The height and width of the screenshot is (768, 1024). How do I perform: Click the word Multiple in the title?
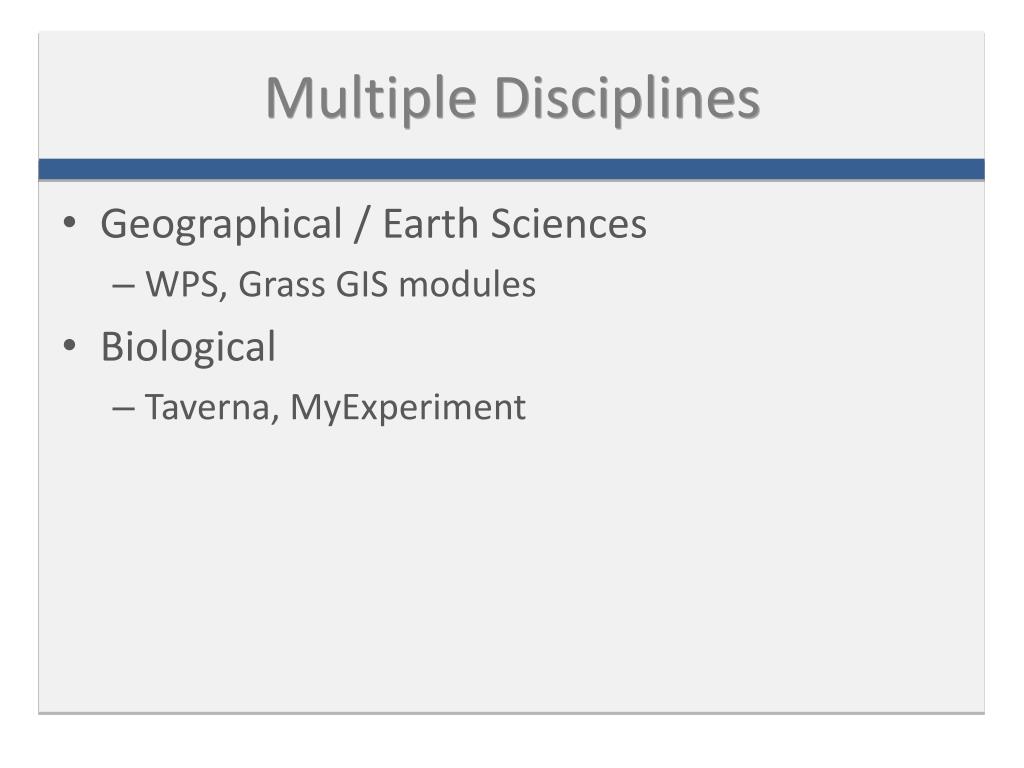click(371, 98)
